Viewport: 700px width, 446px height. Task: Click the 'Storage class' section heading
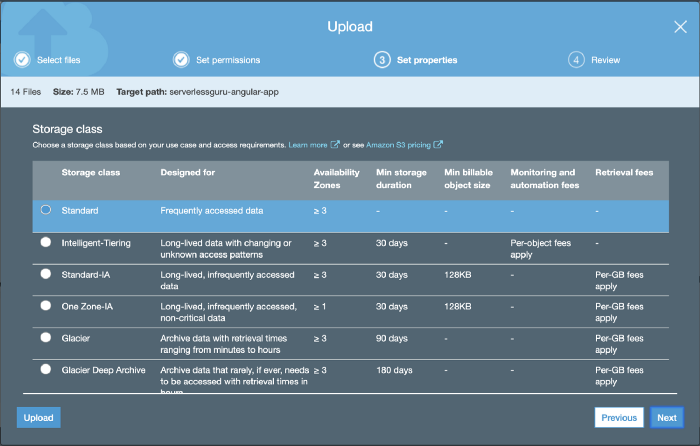(x=67, y=129)
